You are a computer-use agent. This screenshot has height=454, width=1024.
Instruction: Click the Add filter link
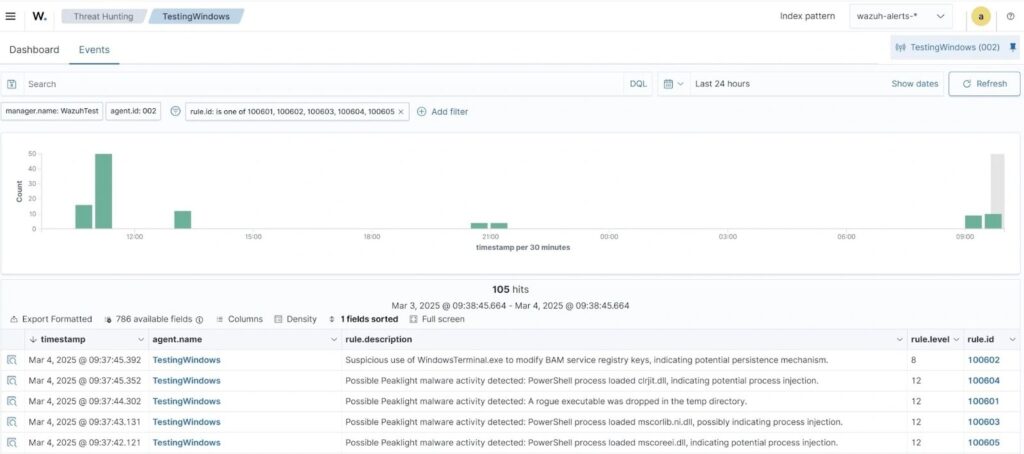pyautogui.click(x=449, y=112)
